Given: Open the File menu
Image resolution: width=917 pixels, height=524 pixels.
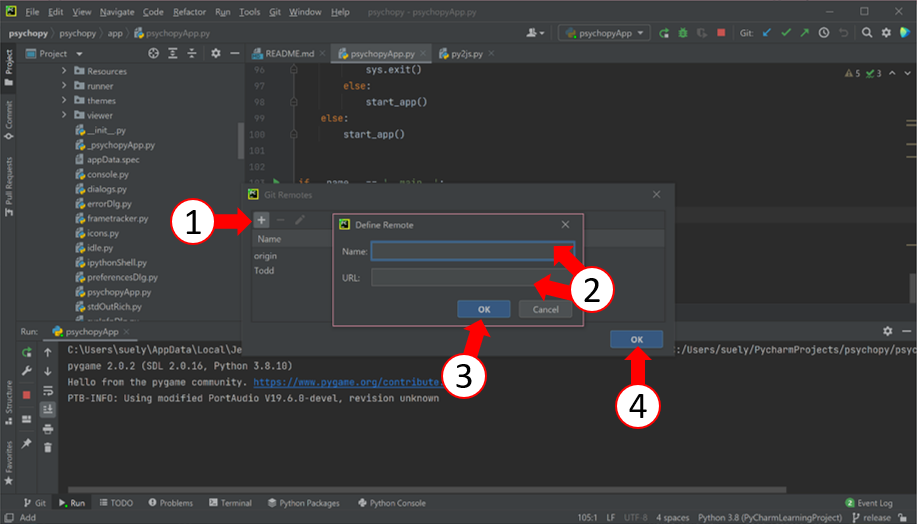Looking at the screenshot, I should (32, 12).
